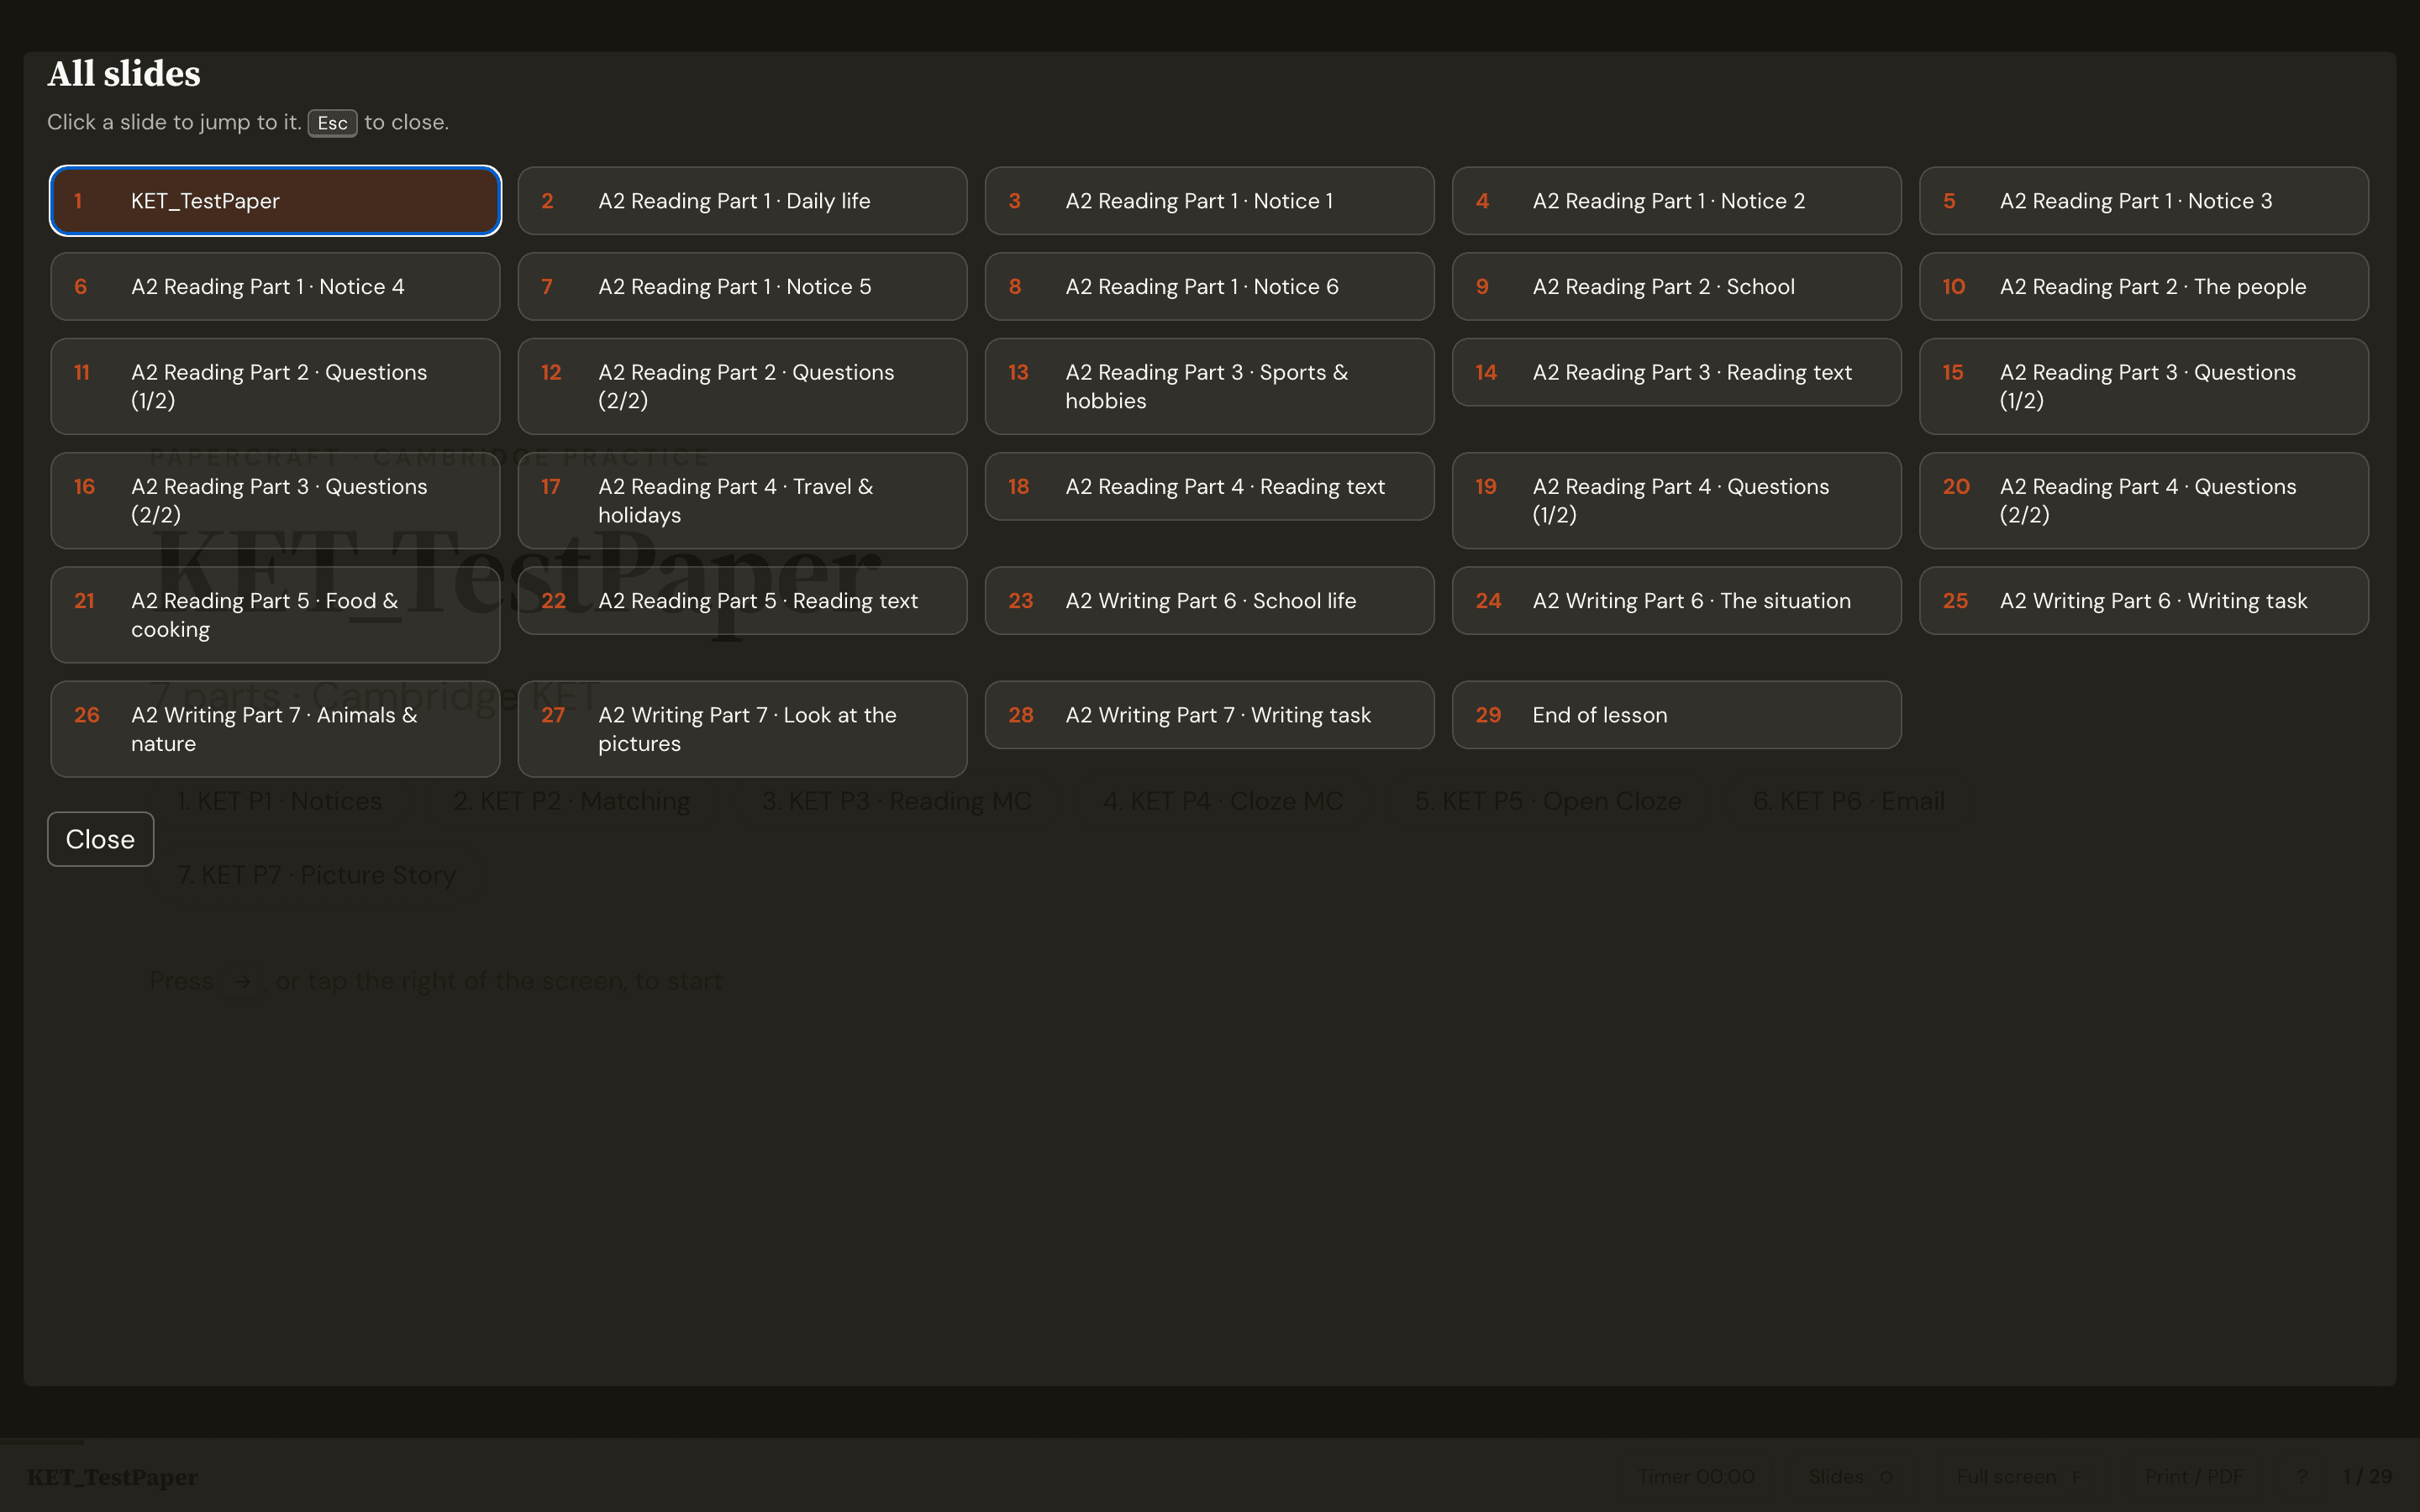Open slide 2 Daily life
The height and width of the screenshot is (1512, 2420).
[x=742, y=201]
